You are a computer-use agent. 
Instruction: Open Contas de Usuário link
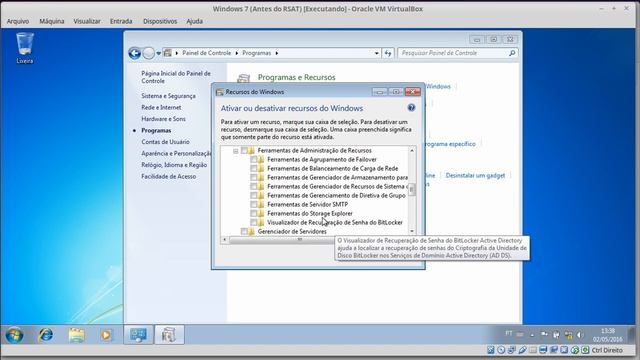165,142
